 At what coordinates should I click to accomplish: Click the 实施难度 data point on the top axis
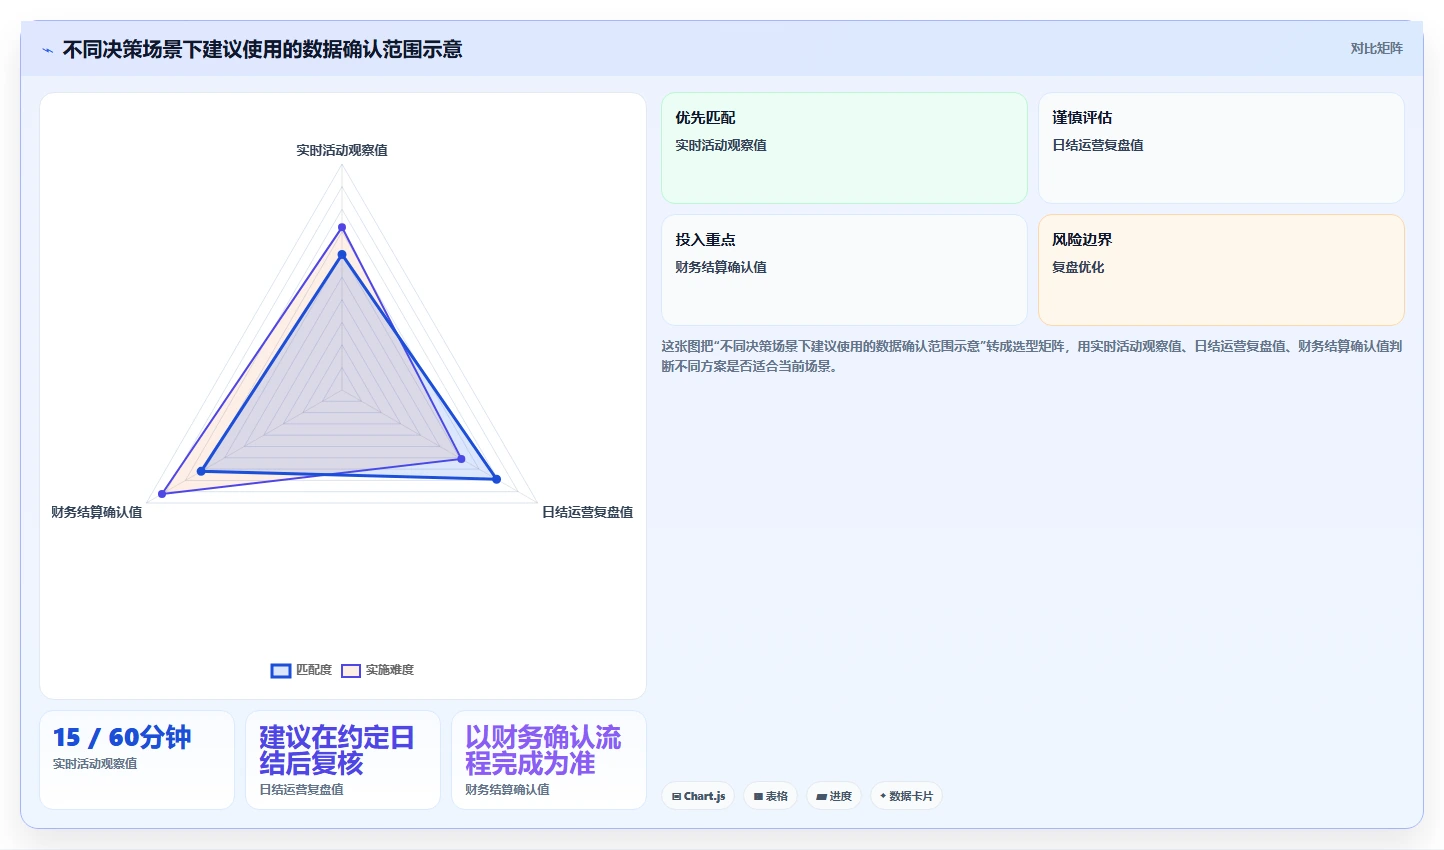point(342,227)
